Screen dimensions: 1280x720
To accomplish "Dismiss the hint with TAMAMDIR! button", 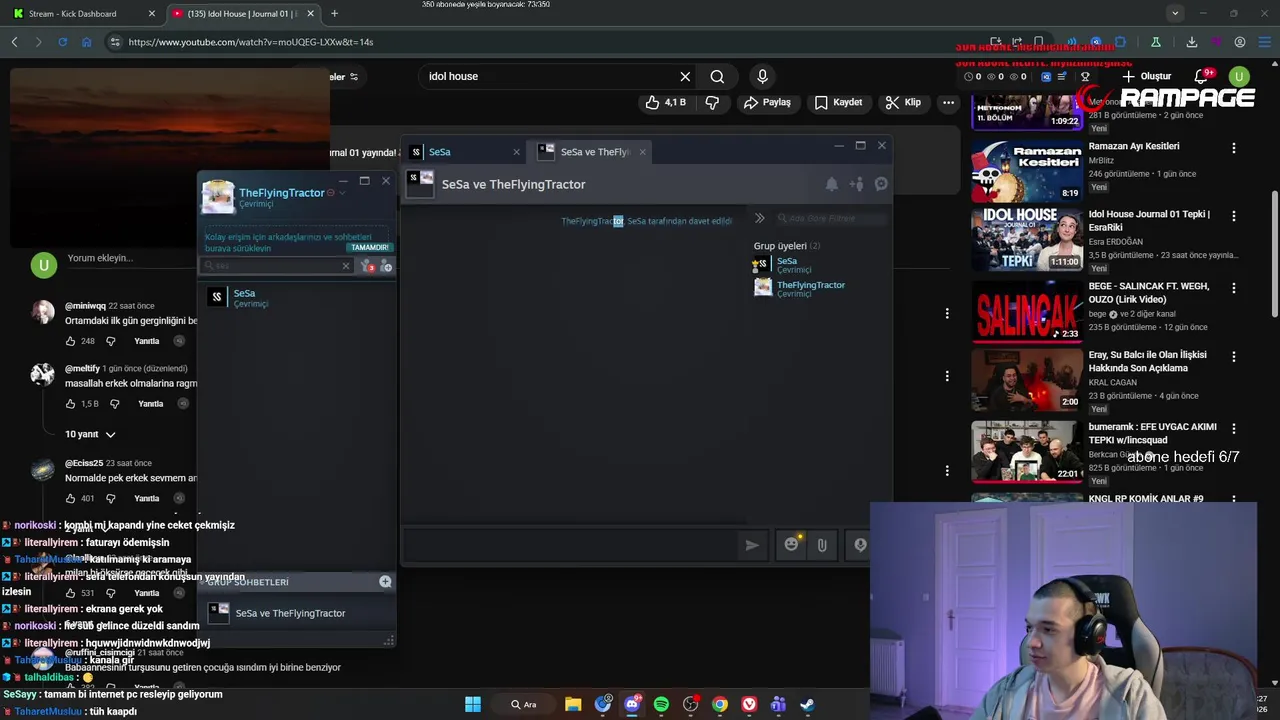I will coord(369,247).
